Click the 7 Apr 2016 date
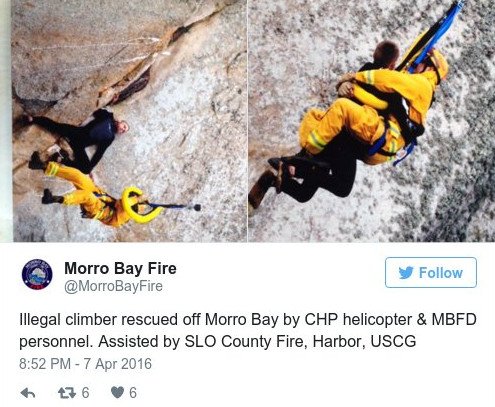Screen dimensions: 495x407 tap(117, 364)
